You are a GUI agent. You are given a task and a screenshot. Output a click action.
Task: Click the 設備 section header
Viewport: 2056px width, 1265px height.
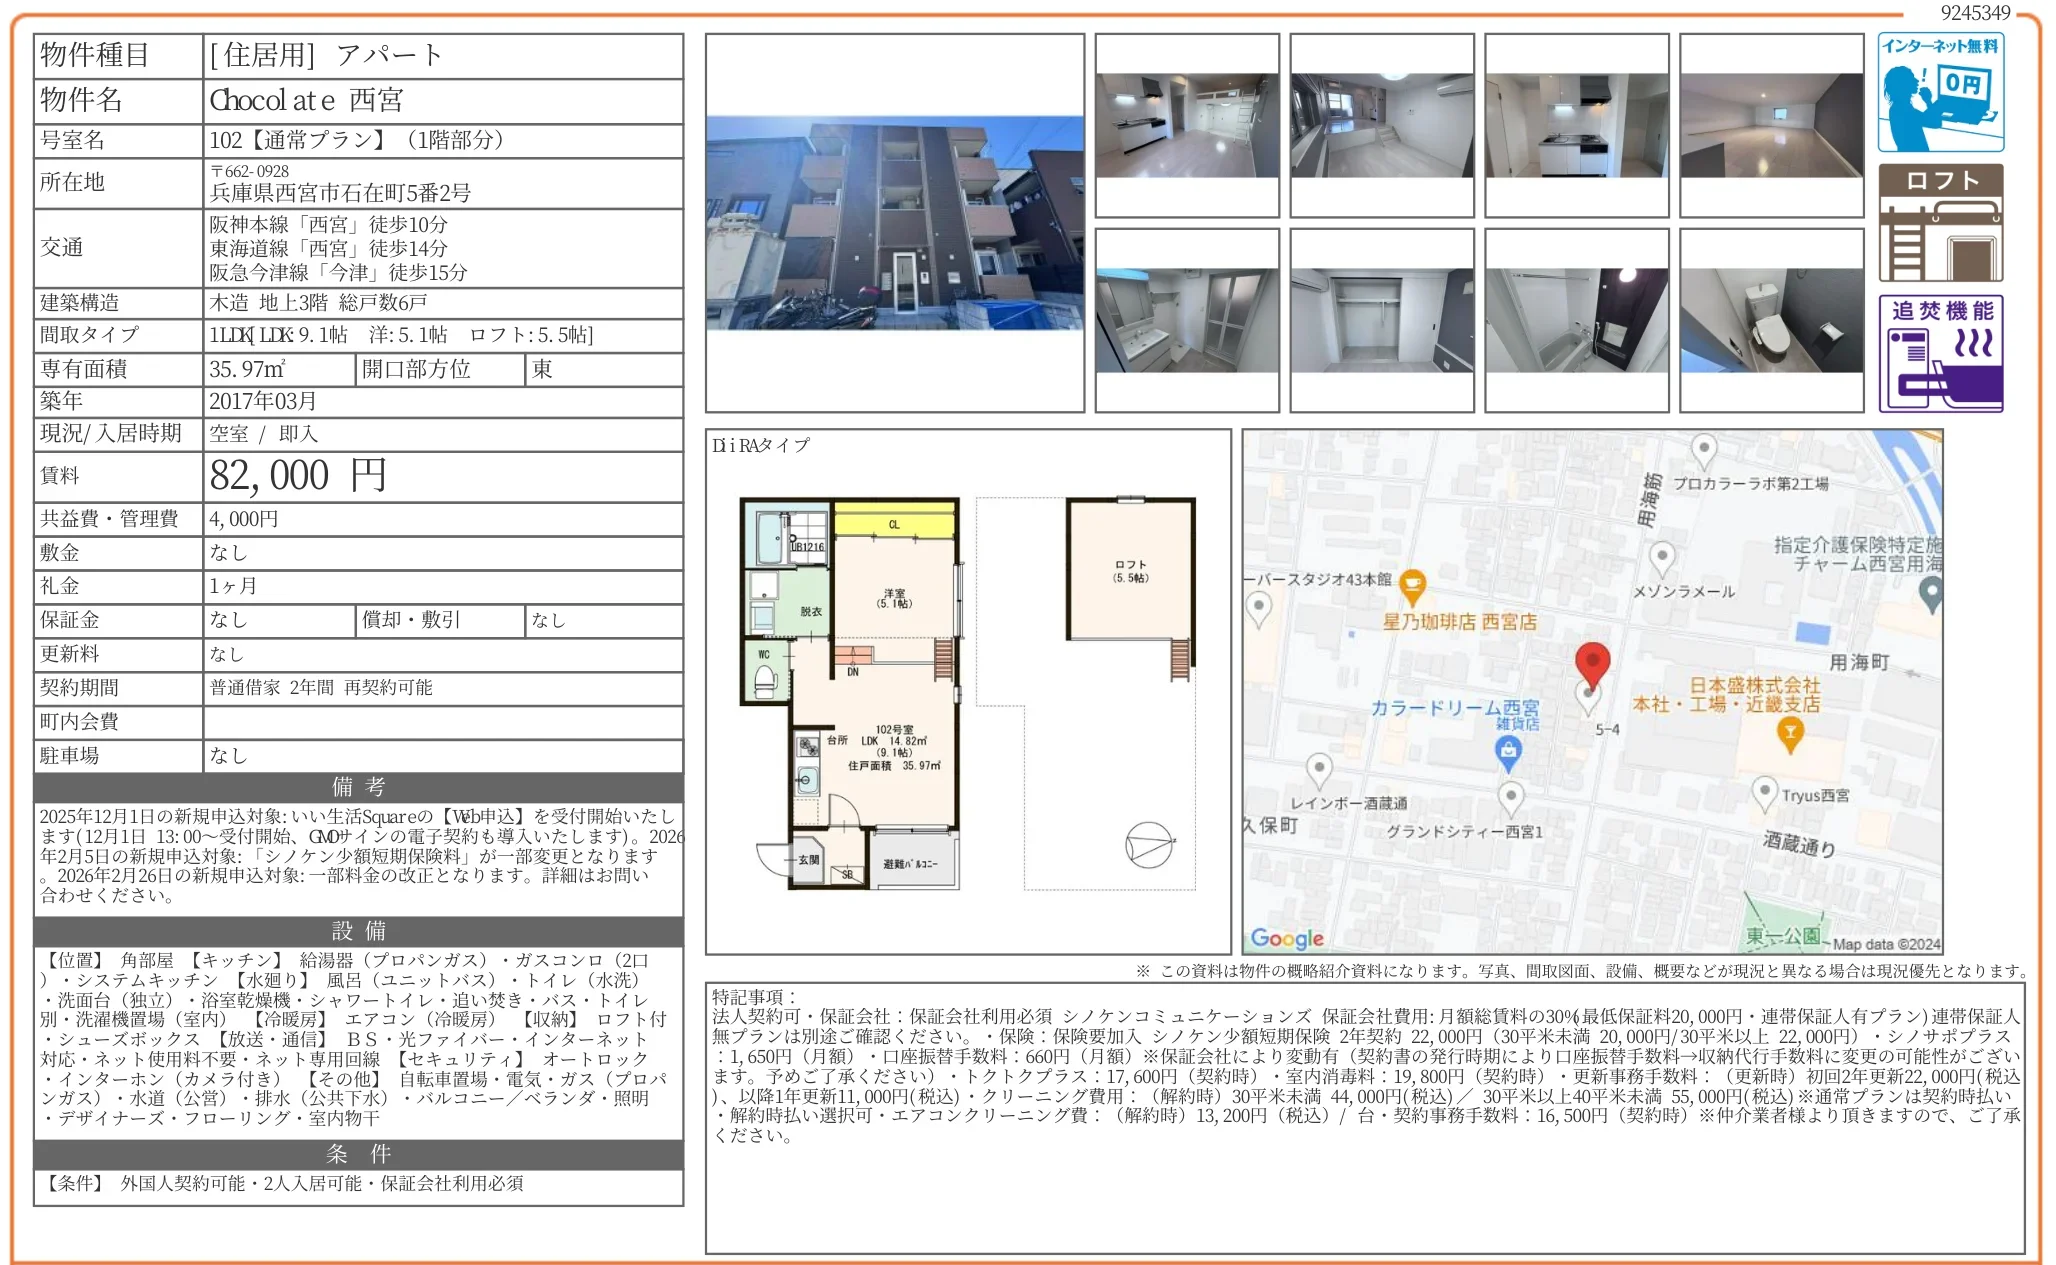(358, 931)
